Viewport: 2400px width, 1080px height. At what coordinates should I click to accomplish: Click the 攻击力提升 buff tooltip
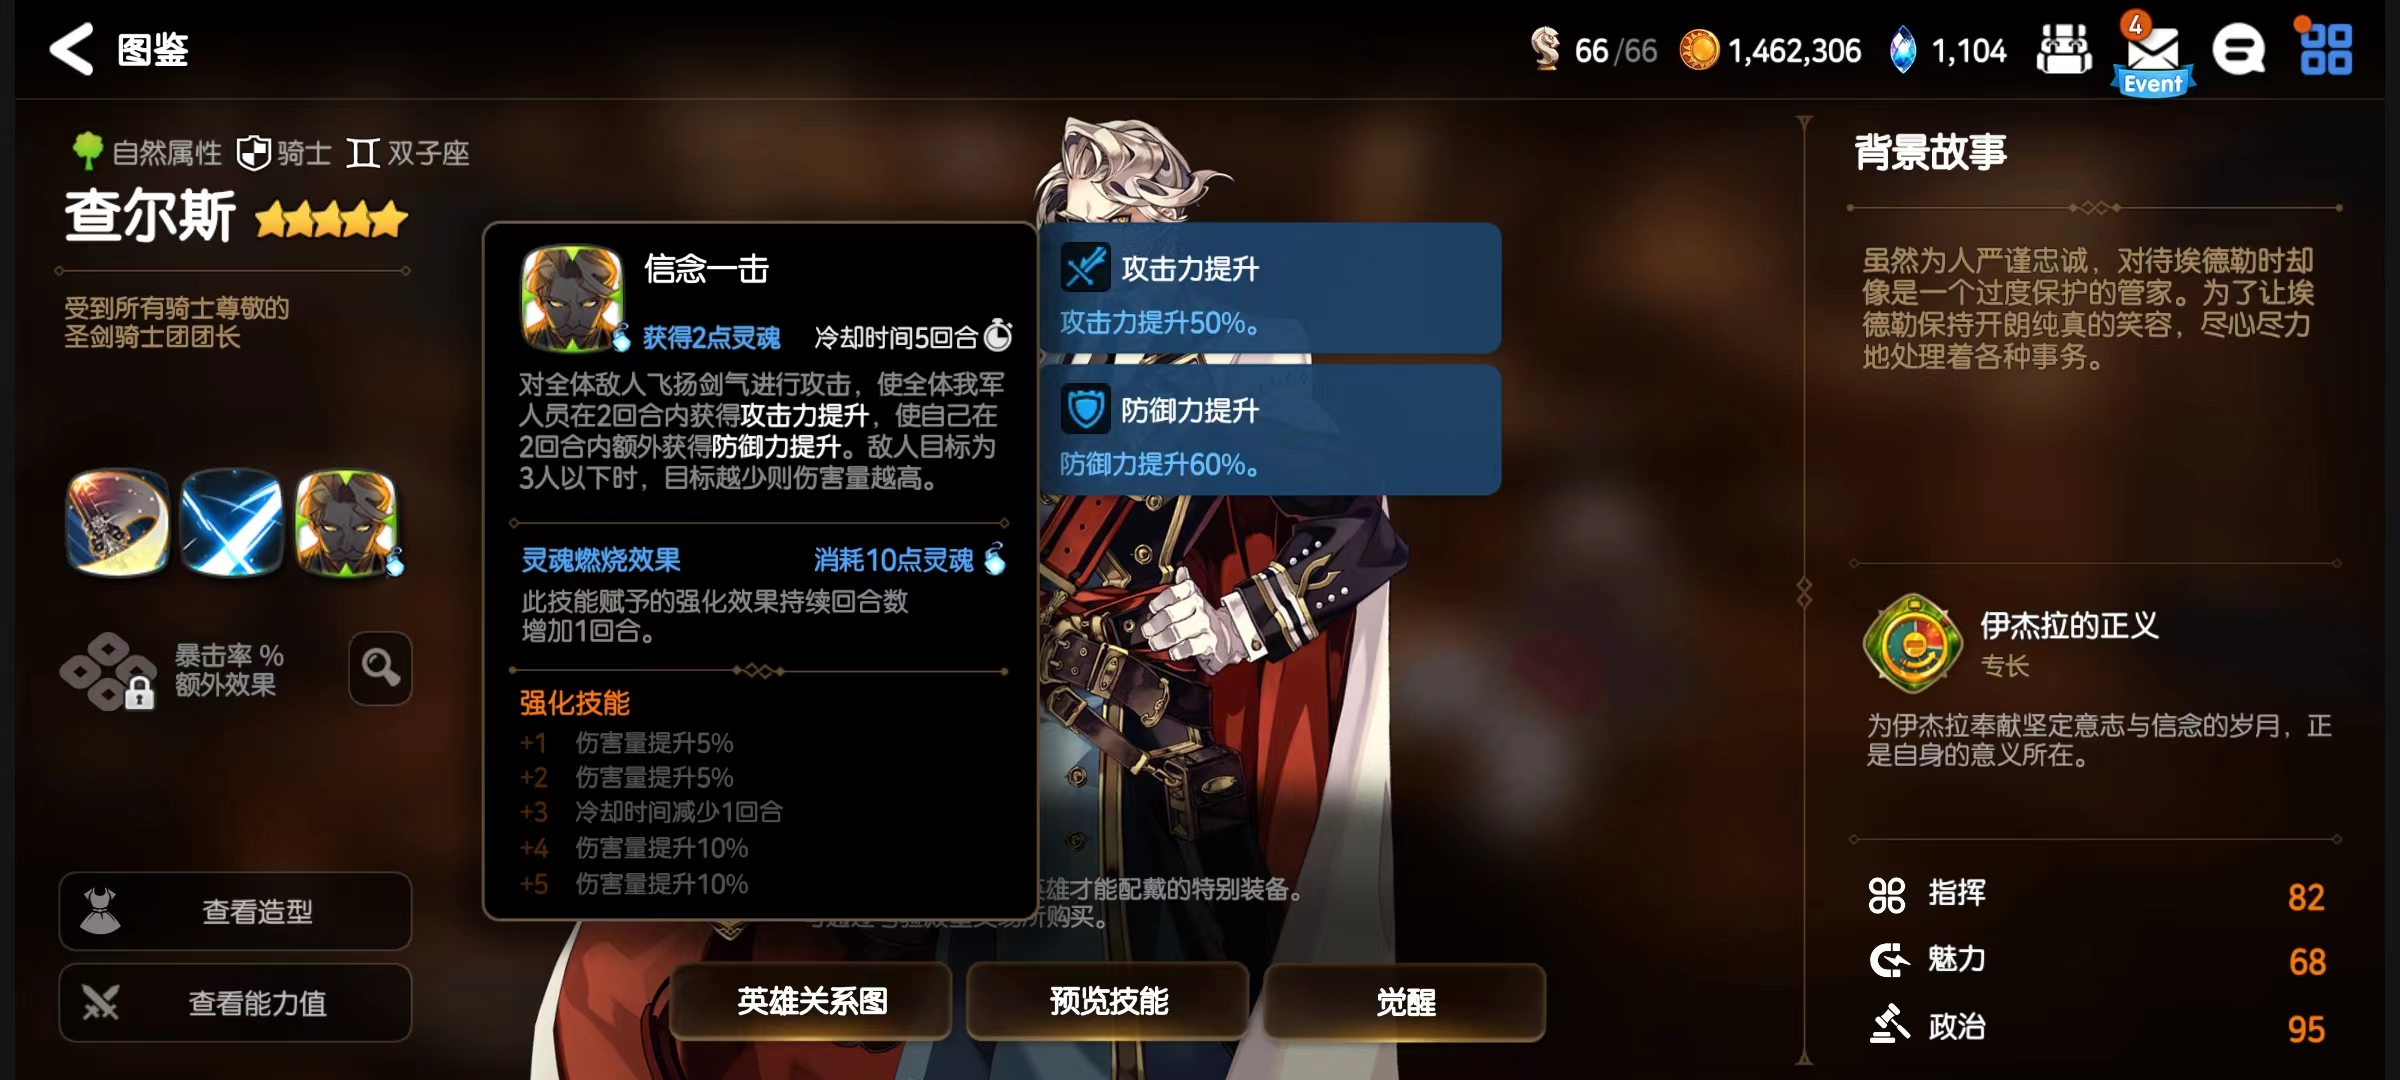point(1270,288)
